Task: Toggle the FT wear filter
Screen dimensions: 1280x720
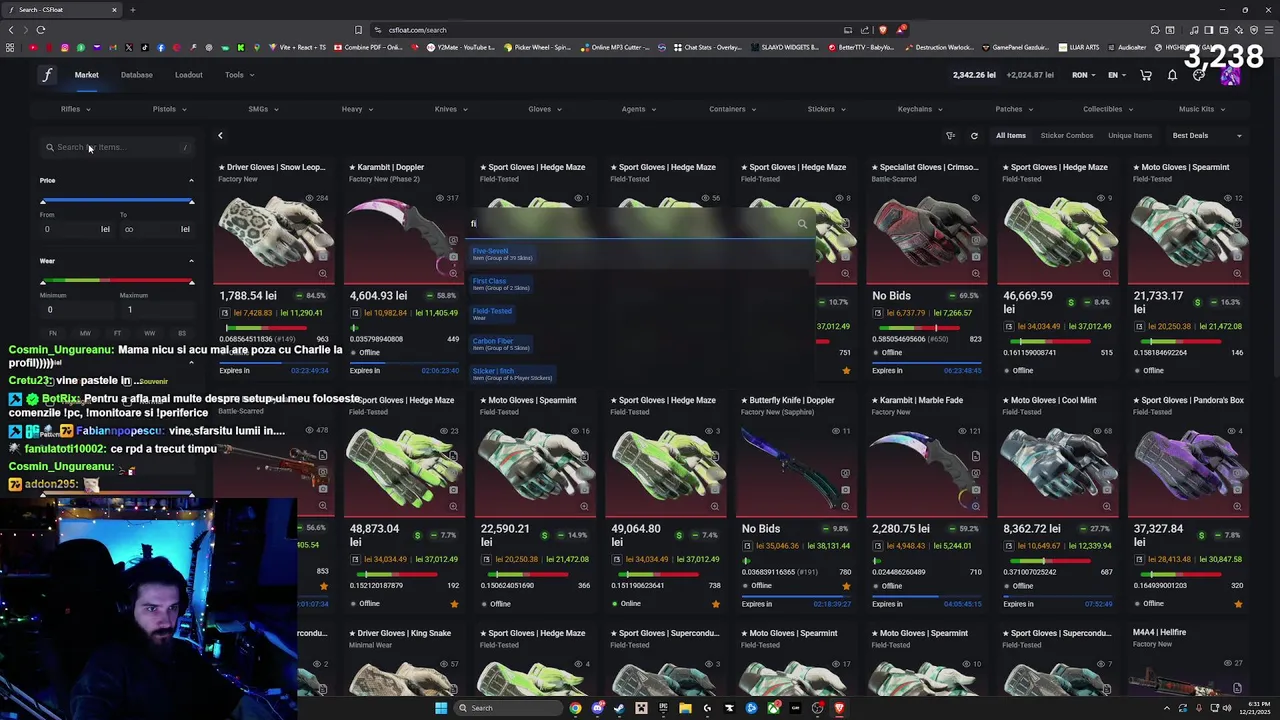Action: (x=117, y=333)
